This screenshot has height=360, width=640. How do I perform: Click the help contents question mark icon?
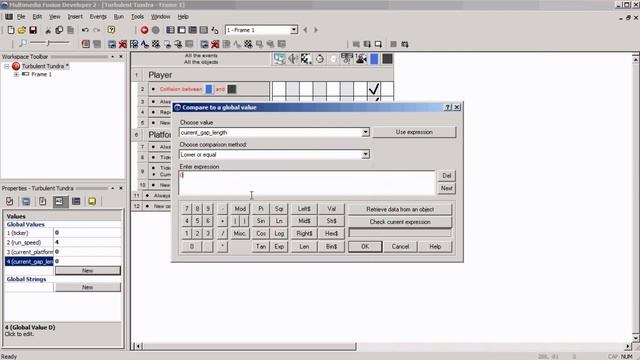111,30
